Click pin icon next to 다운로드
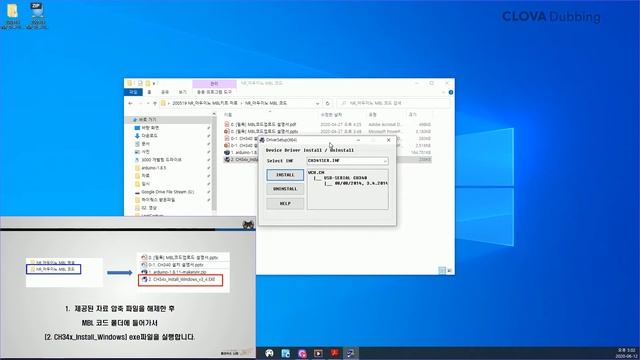The image size is (640, 360). click(209, 136)
